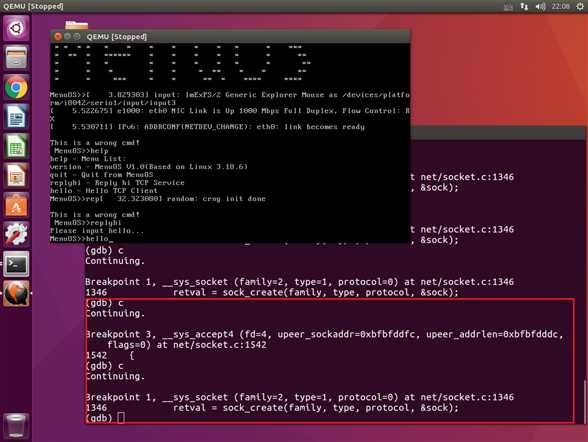Screen dimensions: 588x442
Task: Click the terminal window scrollbar
Action: [x=584, y=402]
